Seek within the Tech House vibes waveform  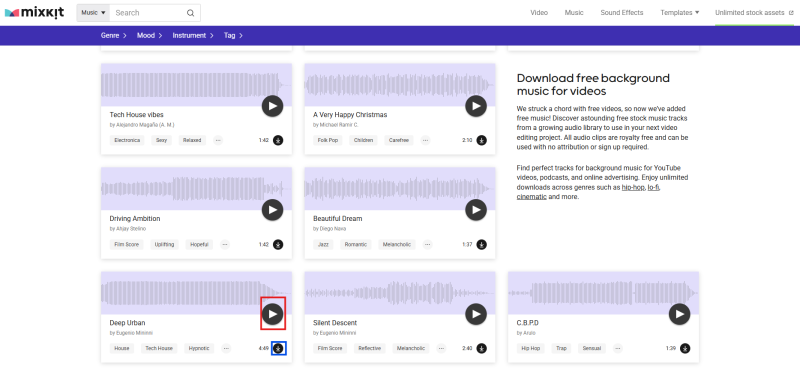[x=196, y=85]
